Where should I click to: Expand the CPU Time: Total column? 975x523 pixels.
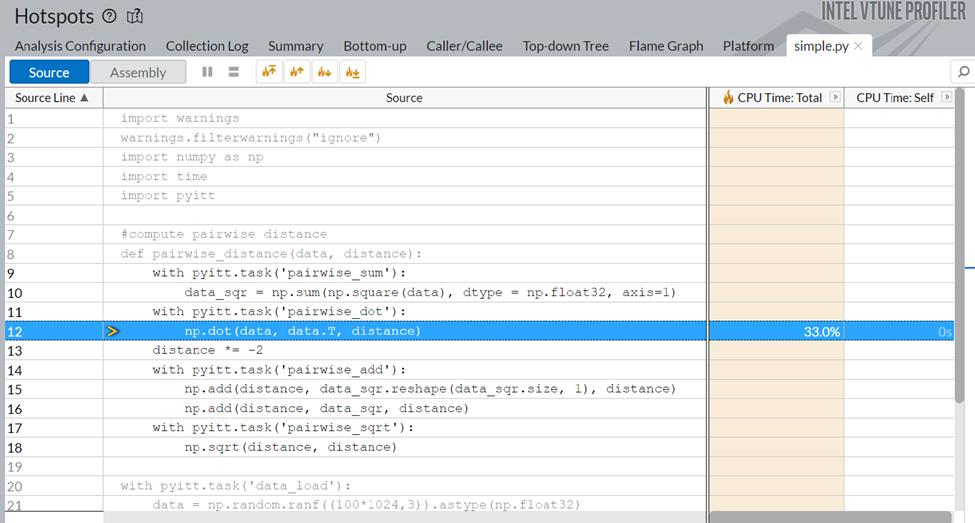835,98
